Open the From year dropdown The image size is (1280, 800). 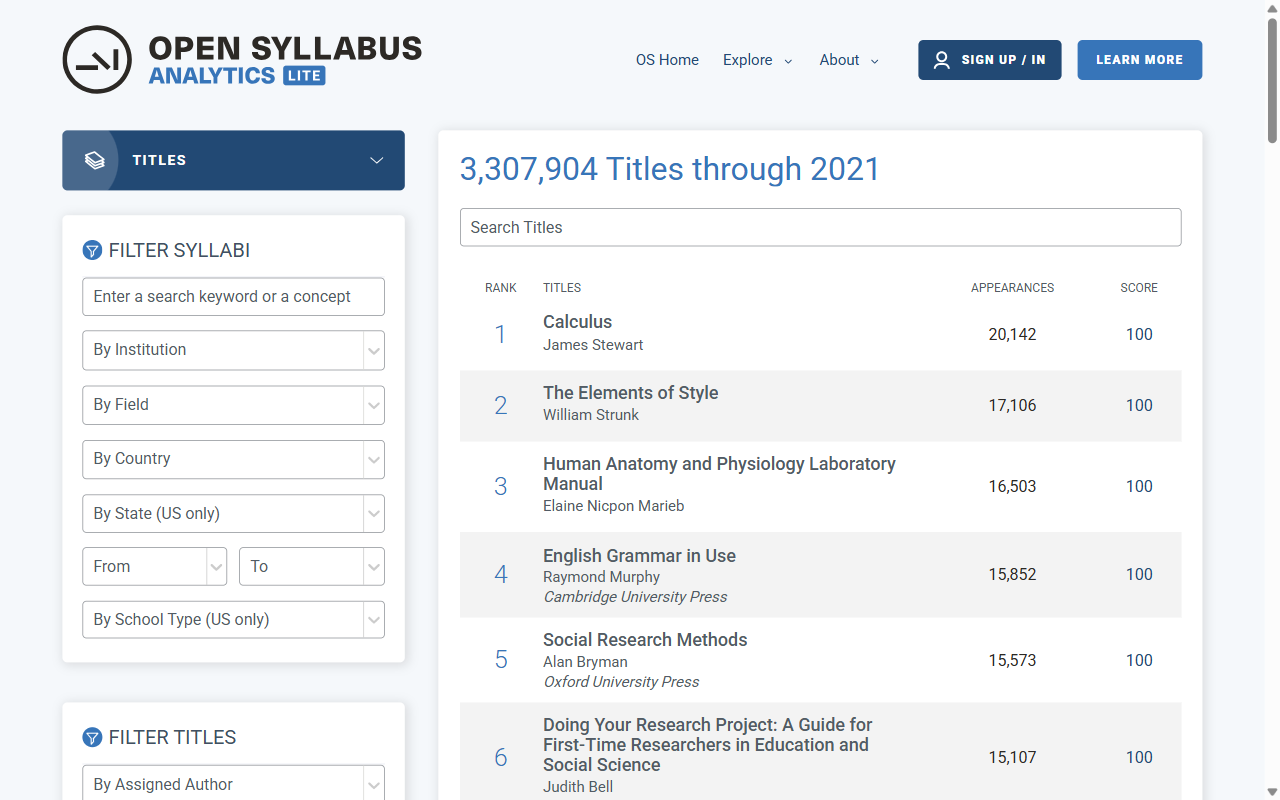point(155,566)
